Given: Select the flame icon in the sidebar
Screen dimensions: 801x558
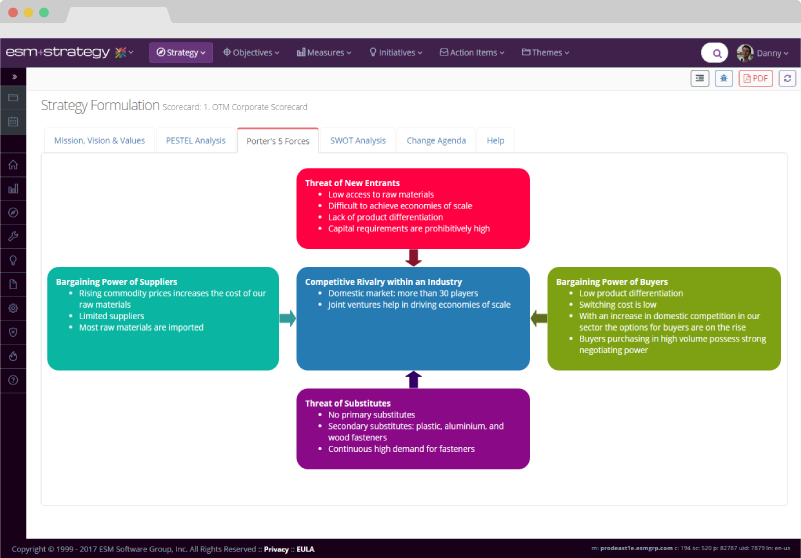Looking at the screenshot, I should coord(13,356).
